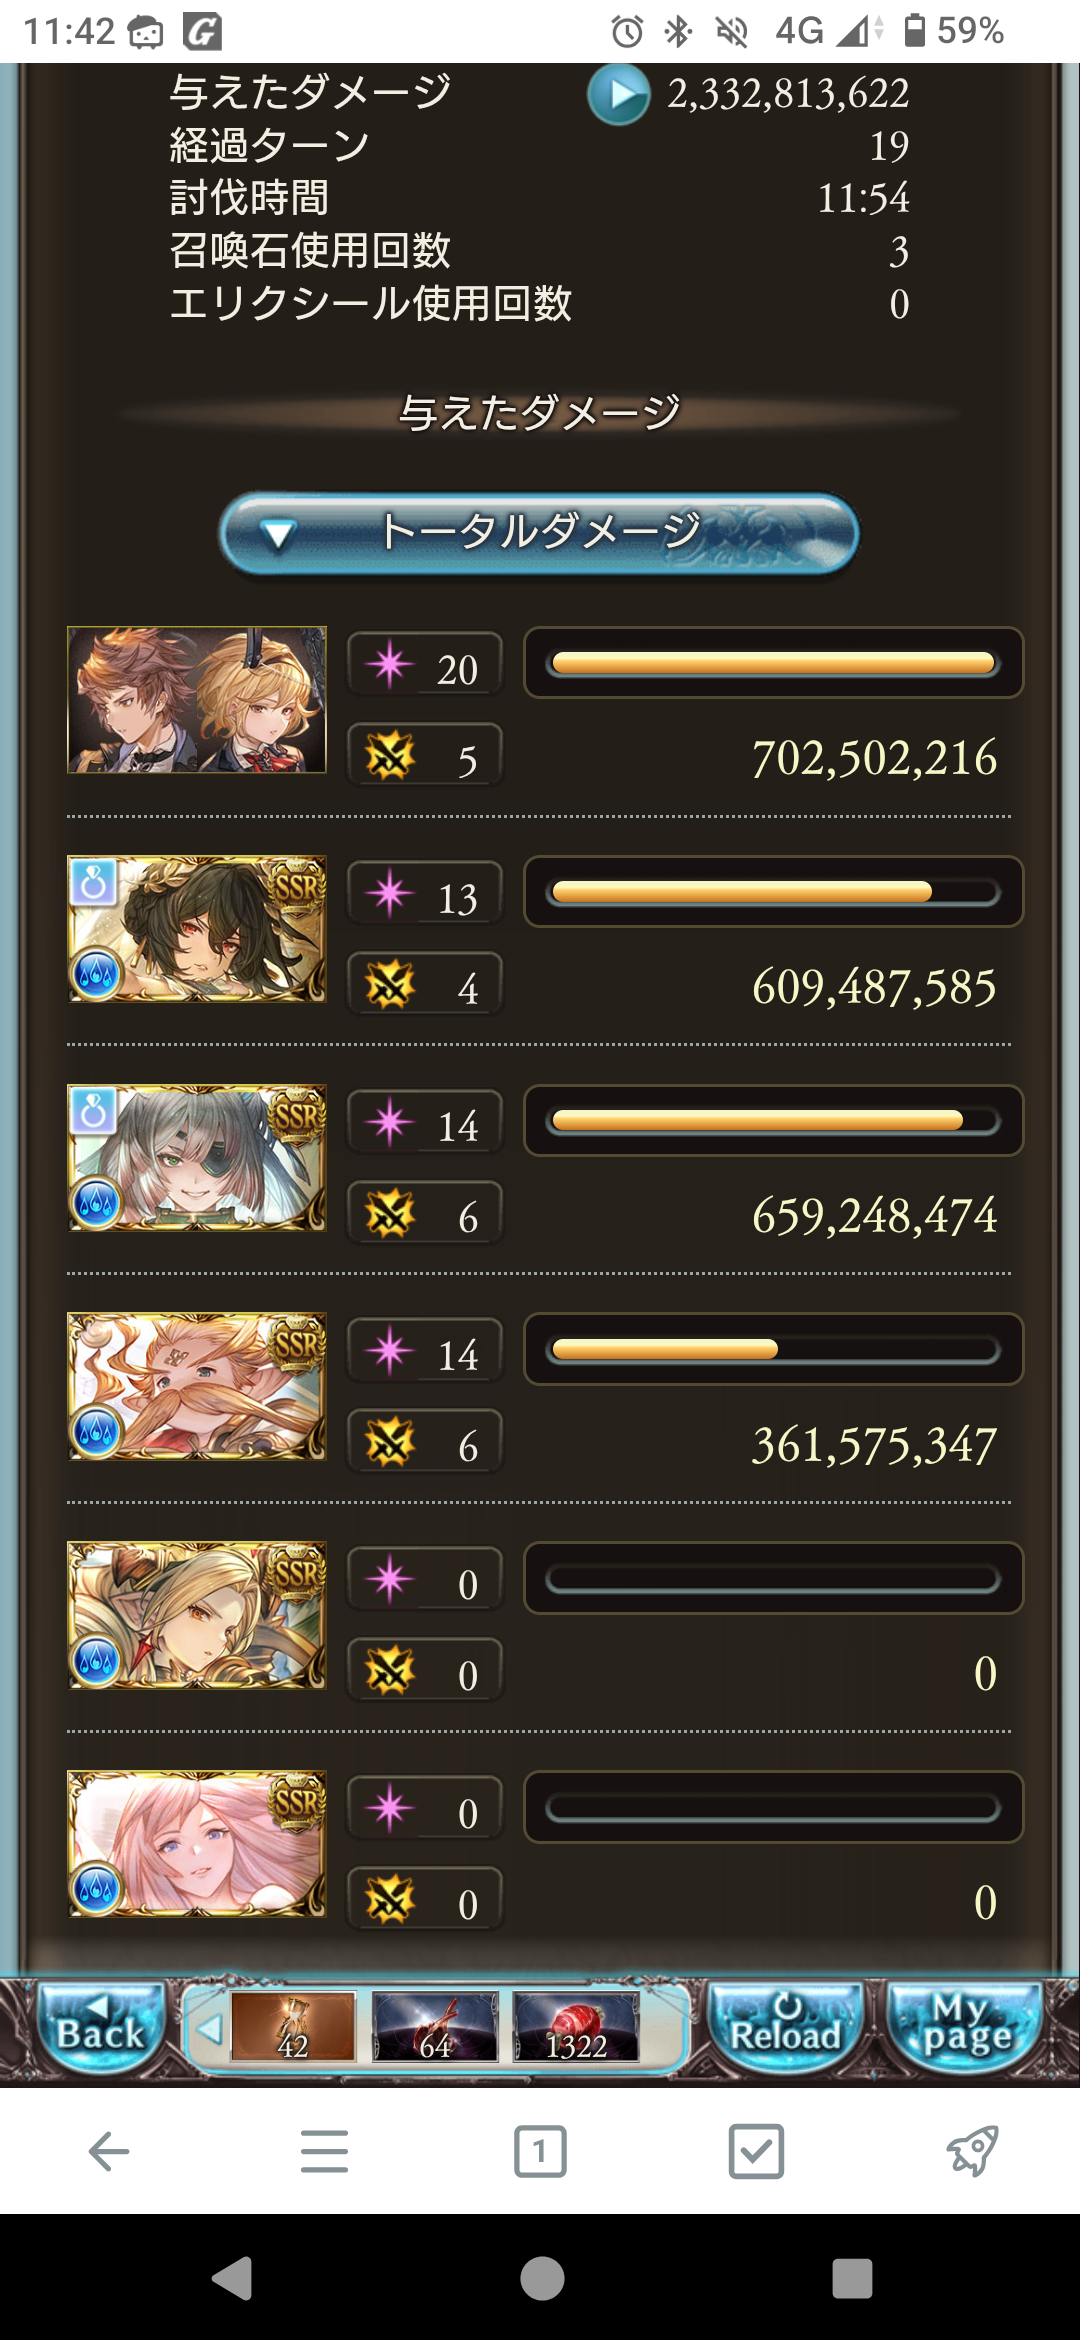Tap the damage bar for 361,575,347
Screen dimensions: 1080x2340
coord(774,1350)
